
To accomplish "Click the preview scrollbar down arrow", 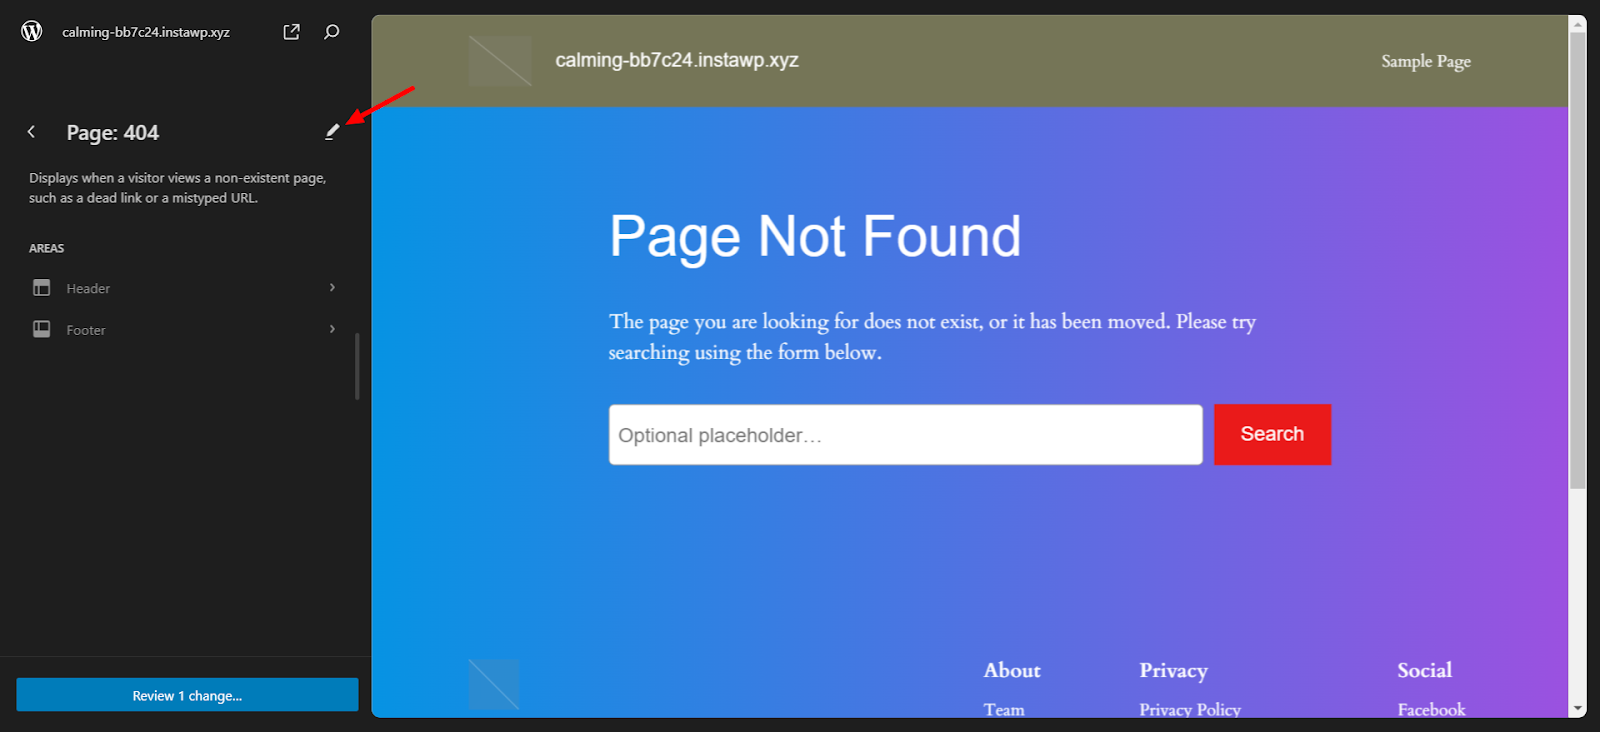I will pyautogui.click(x=1577, y=708).
